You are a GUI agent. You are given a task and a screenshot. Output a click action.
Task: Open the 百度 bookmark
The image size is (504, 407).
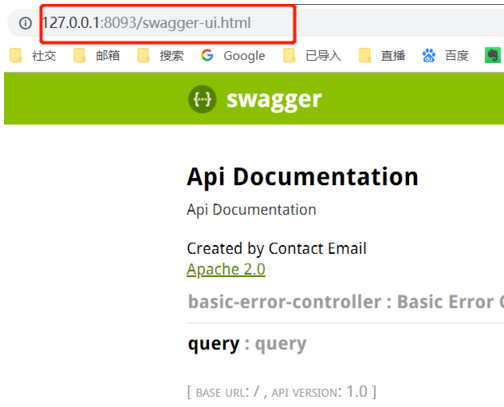click(445, 55)
